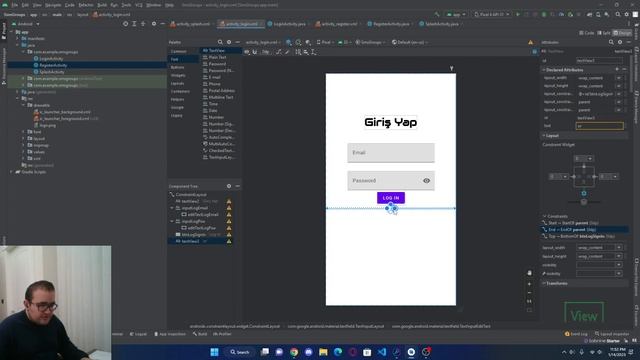Open the taskbar Search box

click(240, 352)
